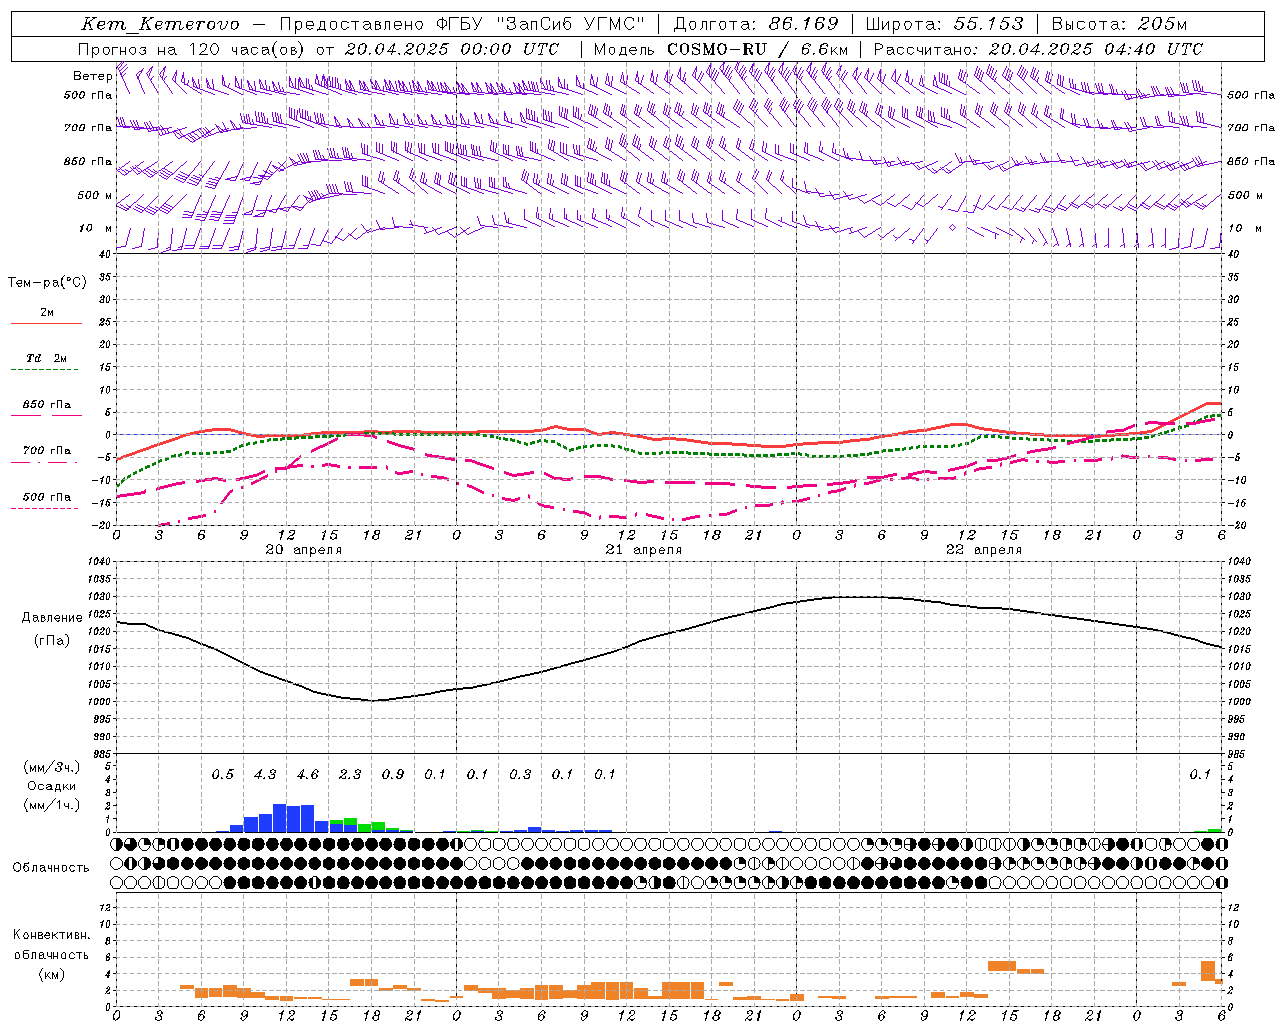Viewport: 1280px width, 1024px height.
Task: Click the left 700 гПа wind level label
Action: click(x=88, y=128)
